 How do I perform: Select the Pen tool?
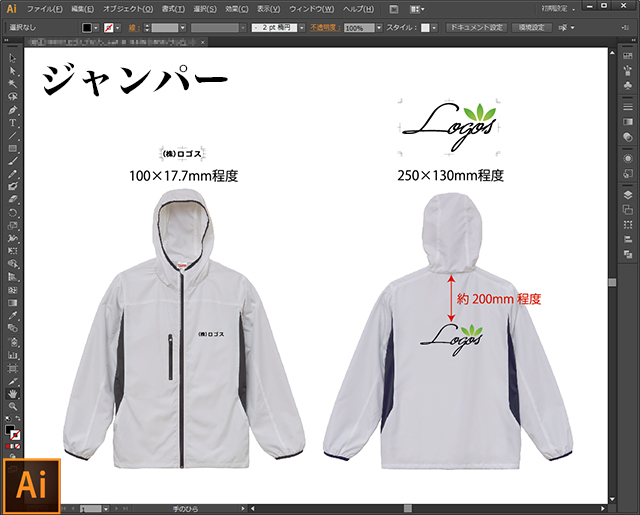pos(13,110)
